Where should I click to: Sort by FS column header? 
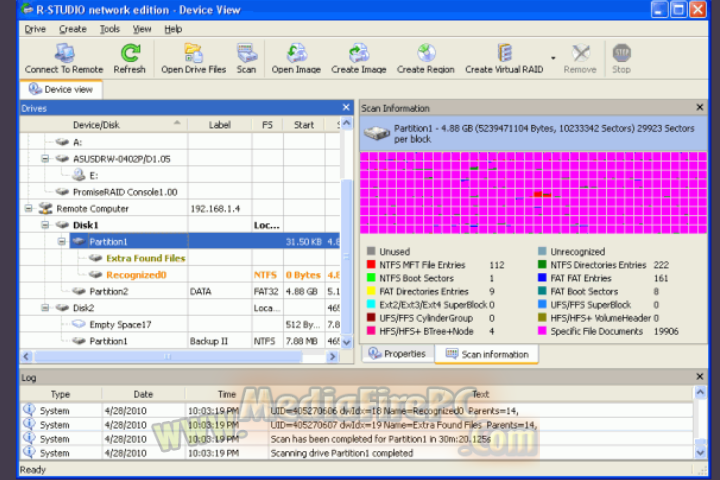point(267,125)
